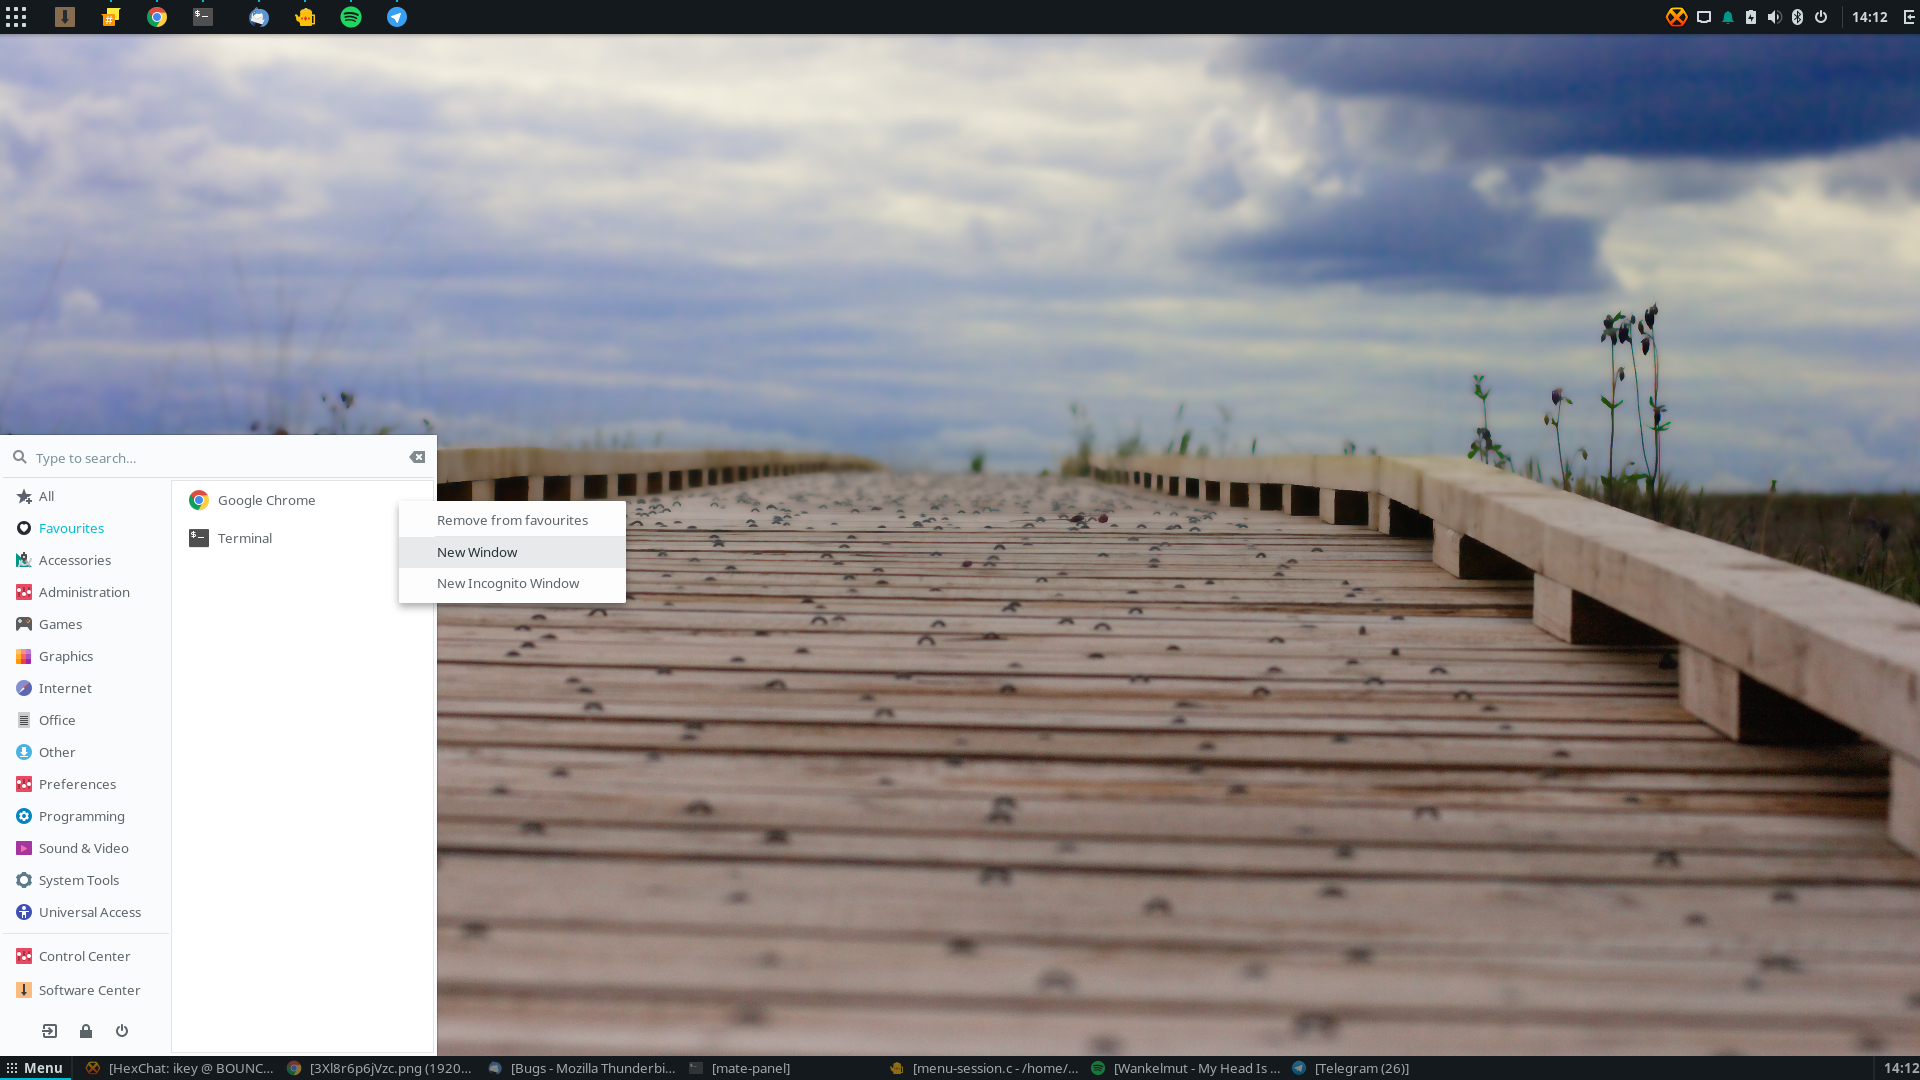Open the Programming category
Image resolution: width=1920 pixels, height=1080 pixels.
(x=86, y=816)
